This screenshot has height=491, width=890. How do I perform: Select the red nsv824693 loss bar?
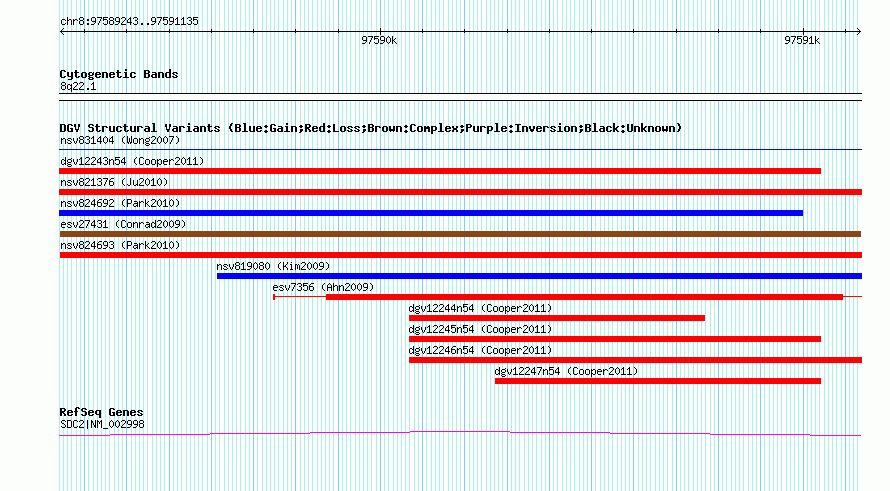[460, 255]
